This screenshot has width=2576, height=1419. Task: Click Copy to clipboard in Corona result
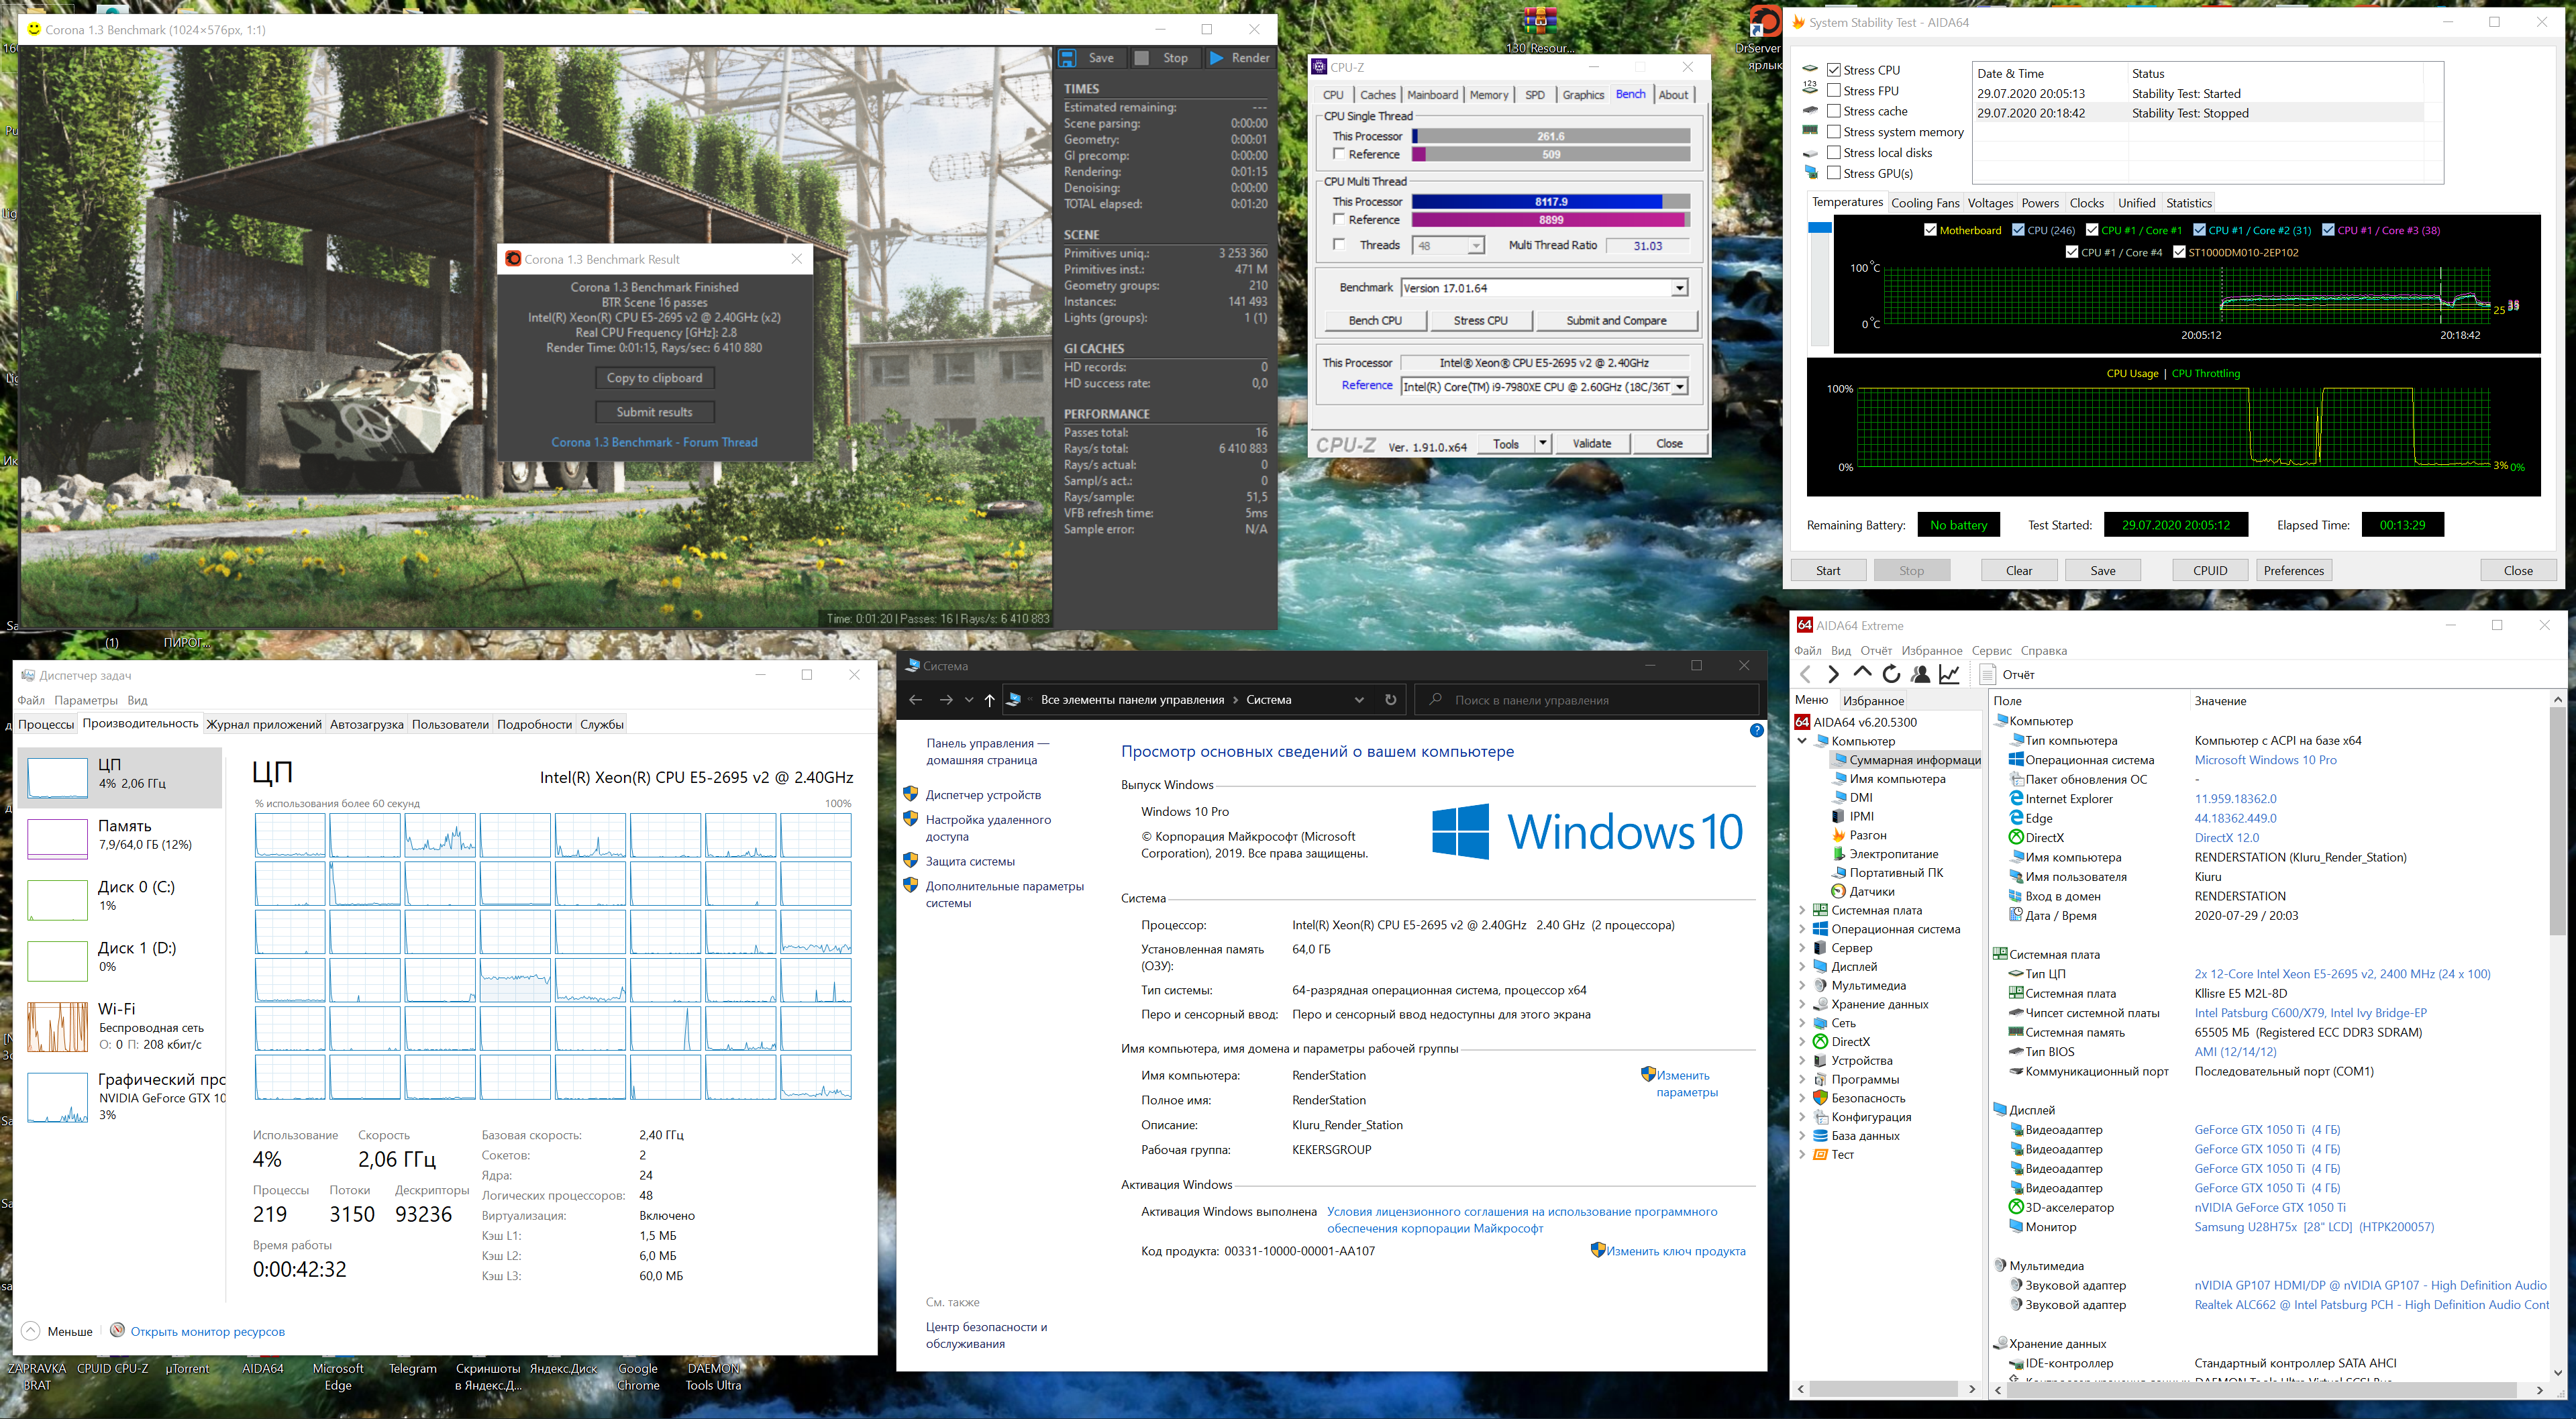[x=654, y=378]
